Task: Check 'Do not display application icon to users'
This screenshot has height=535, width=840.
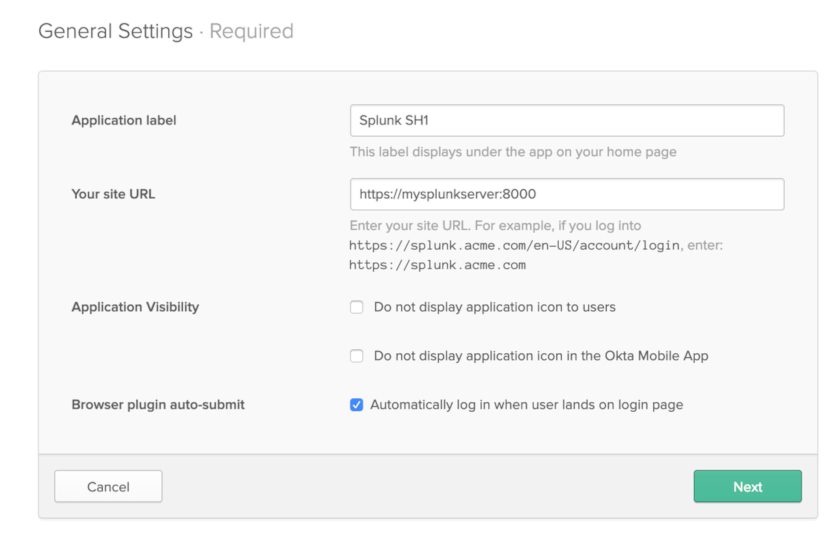Action: point(356,307)
